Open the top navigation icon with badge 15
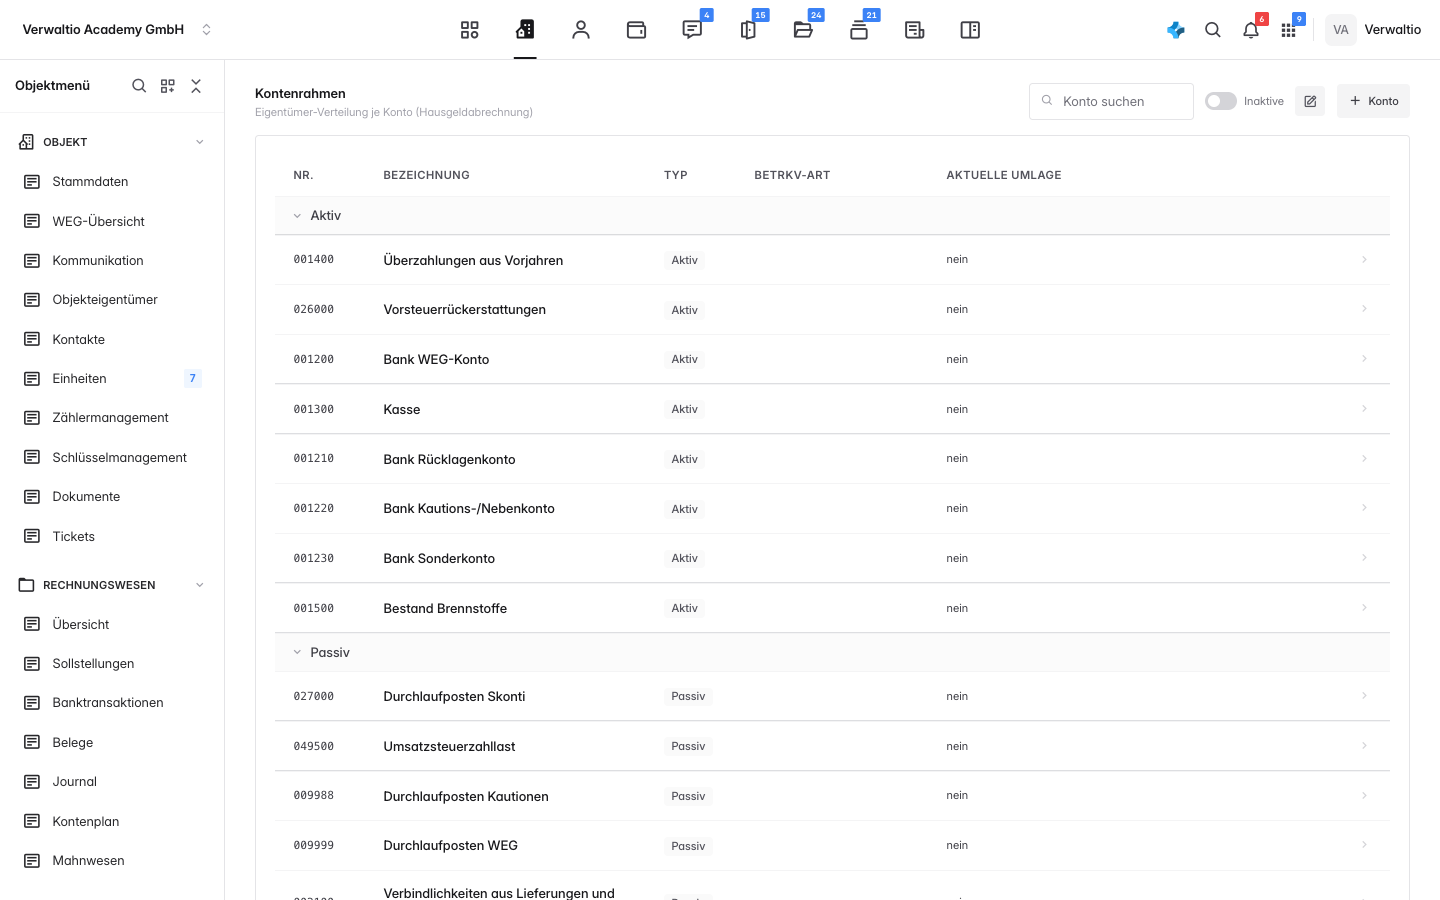This screenshot has width=1440, height=900. 748,30
